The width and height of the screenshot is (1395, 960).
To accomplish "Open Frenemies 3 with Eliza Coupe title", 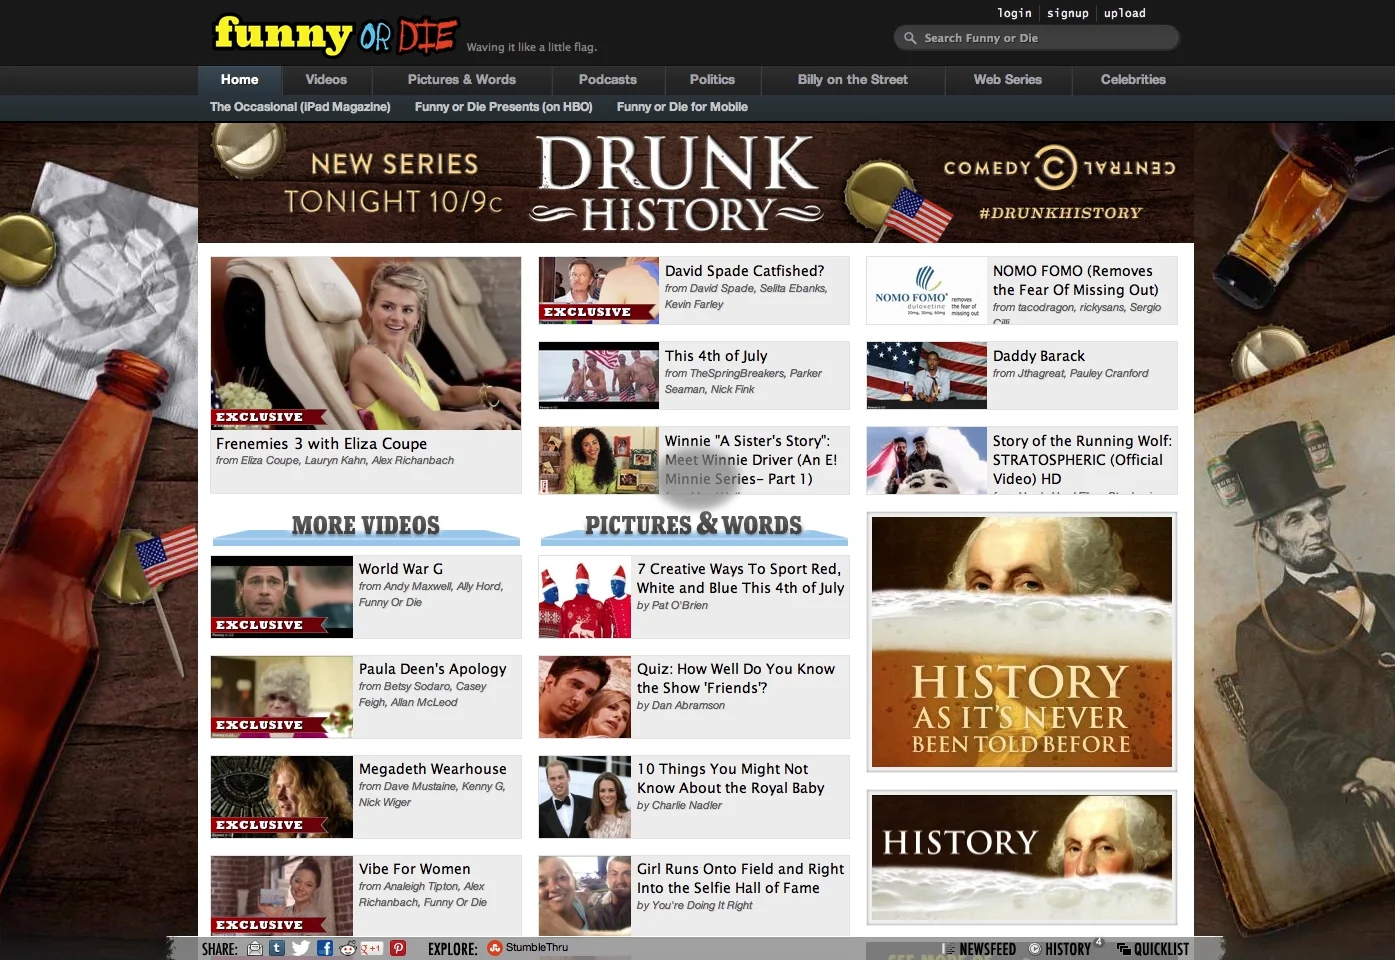I will pyautogui.click(x=321, y=444).
